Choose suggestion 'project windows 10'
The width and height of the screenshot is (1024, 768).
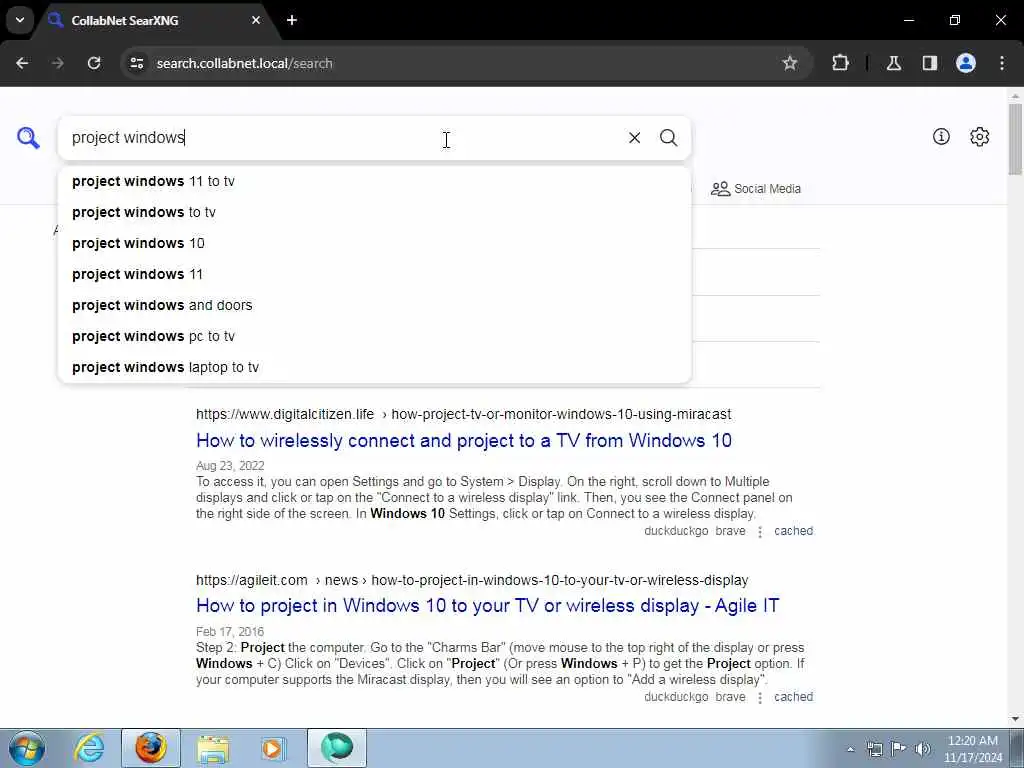click(374, 244)
